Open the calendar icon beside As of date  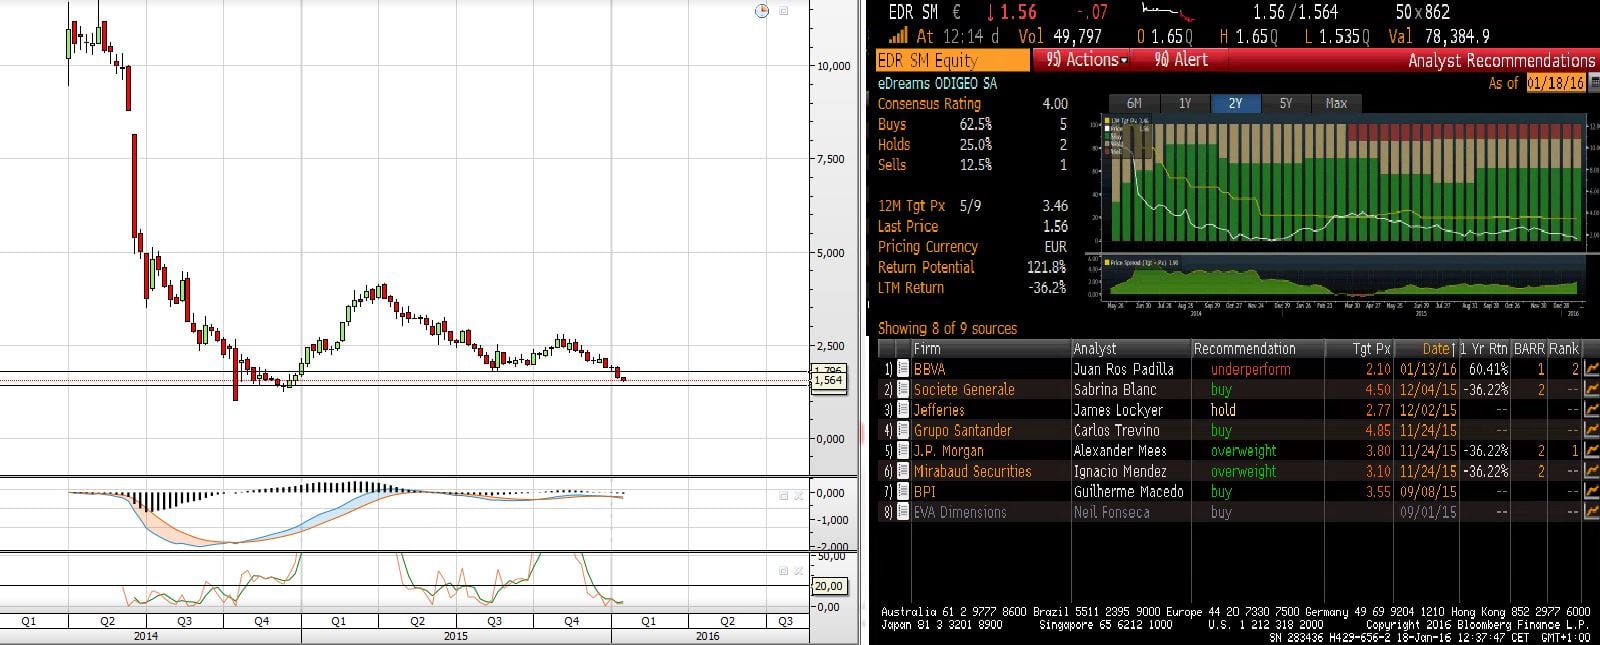[x=1593, y=83]
